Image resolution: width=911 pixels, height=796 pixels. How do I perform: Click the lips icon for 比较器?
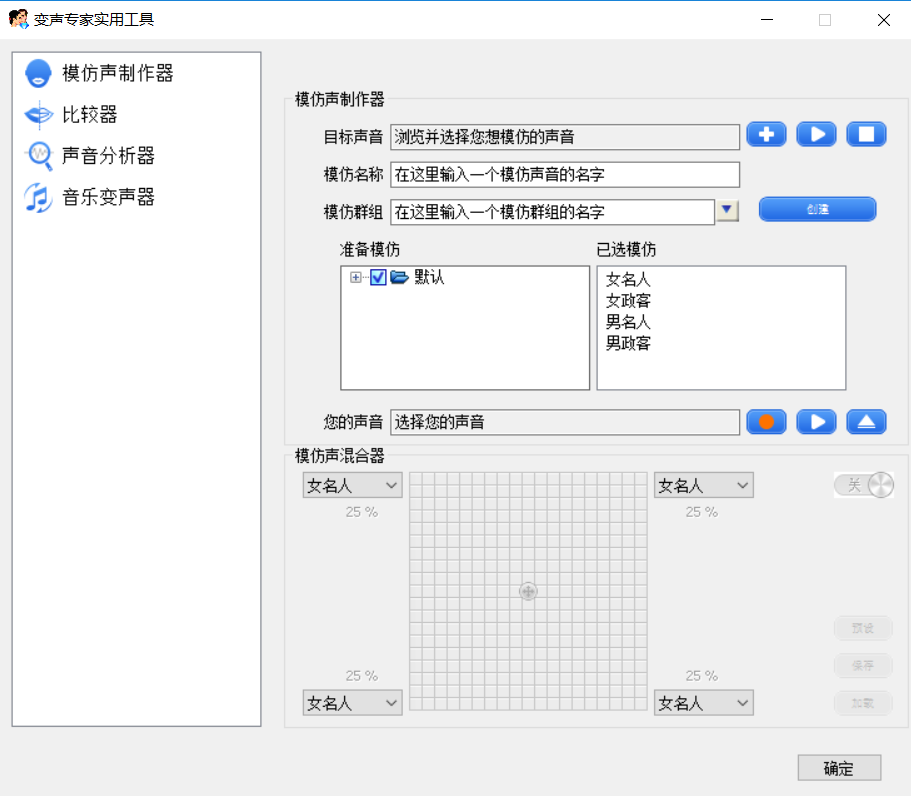click(39, 114)
